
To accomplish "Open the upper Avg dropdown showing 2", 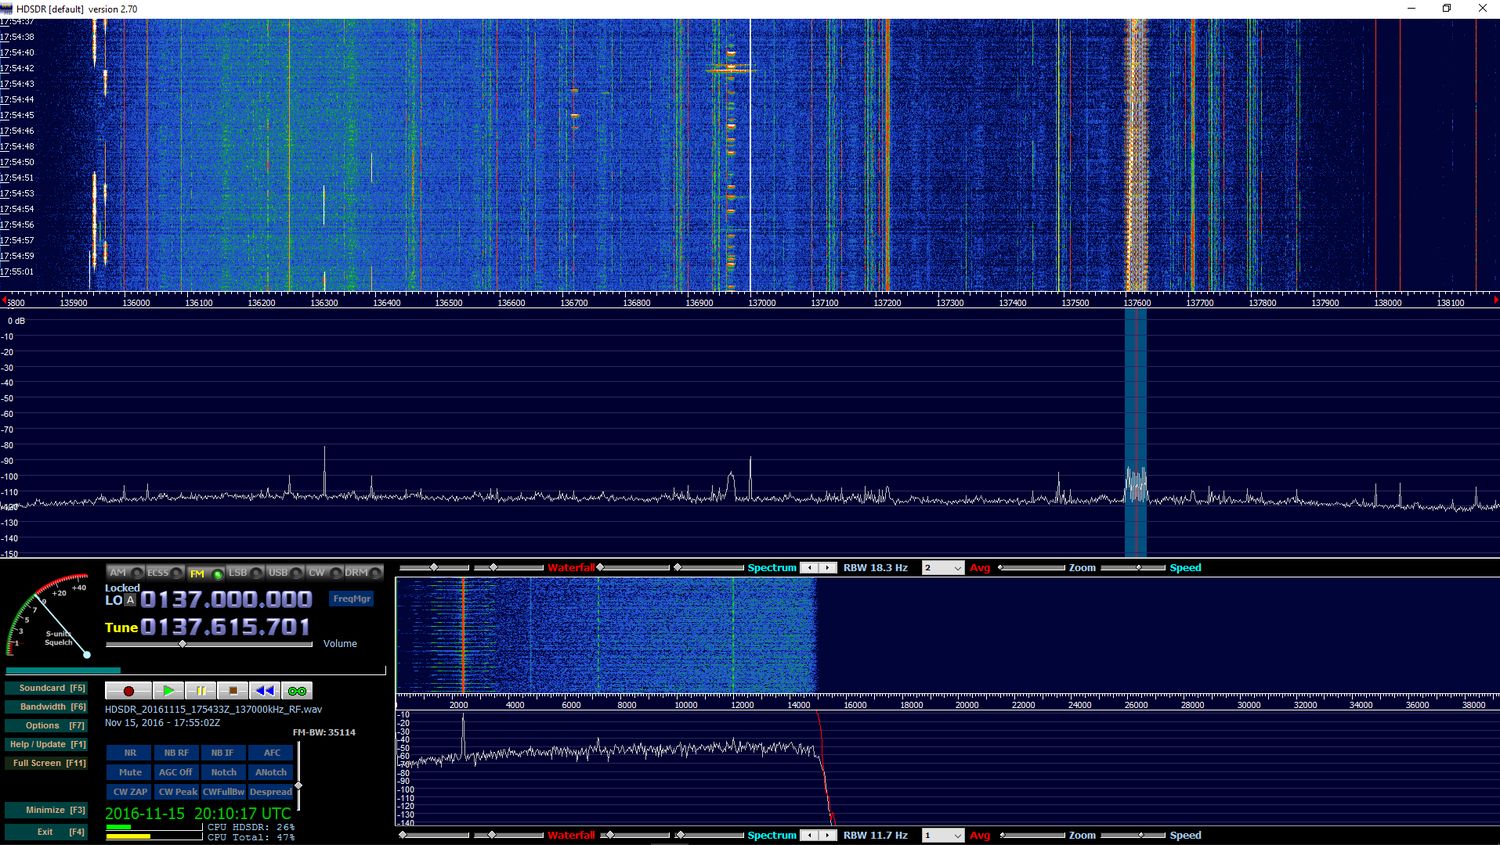I will [x=942, y=568].
